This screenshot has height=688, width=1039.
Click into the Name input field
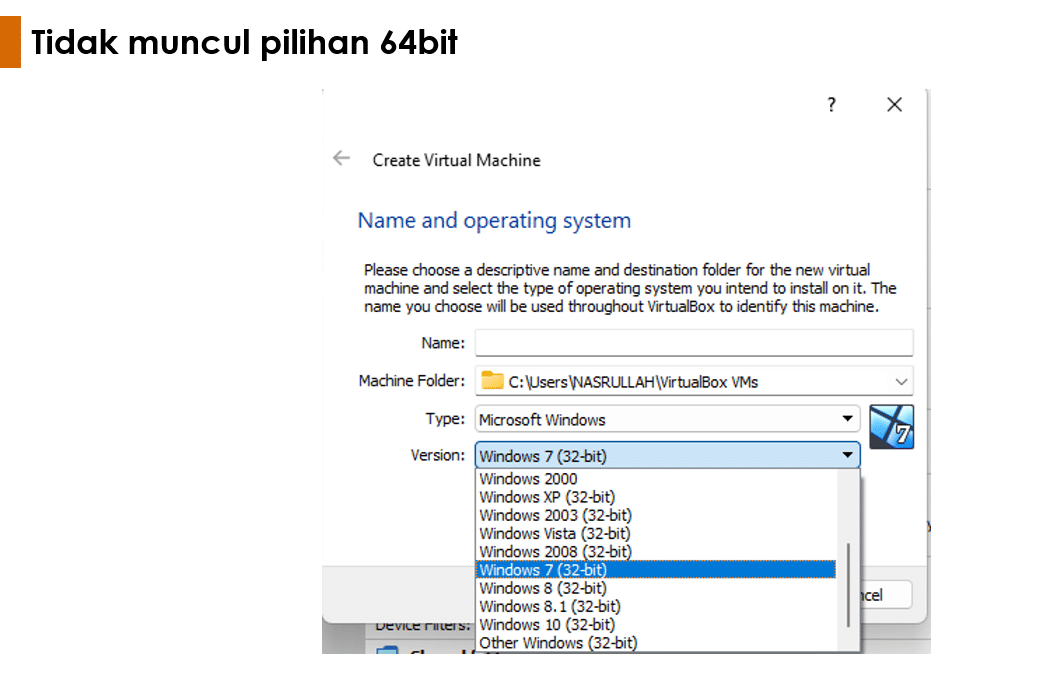tap(694, 343)
